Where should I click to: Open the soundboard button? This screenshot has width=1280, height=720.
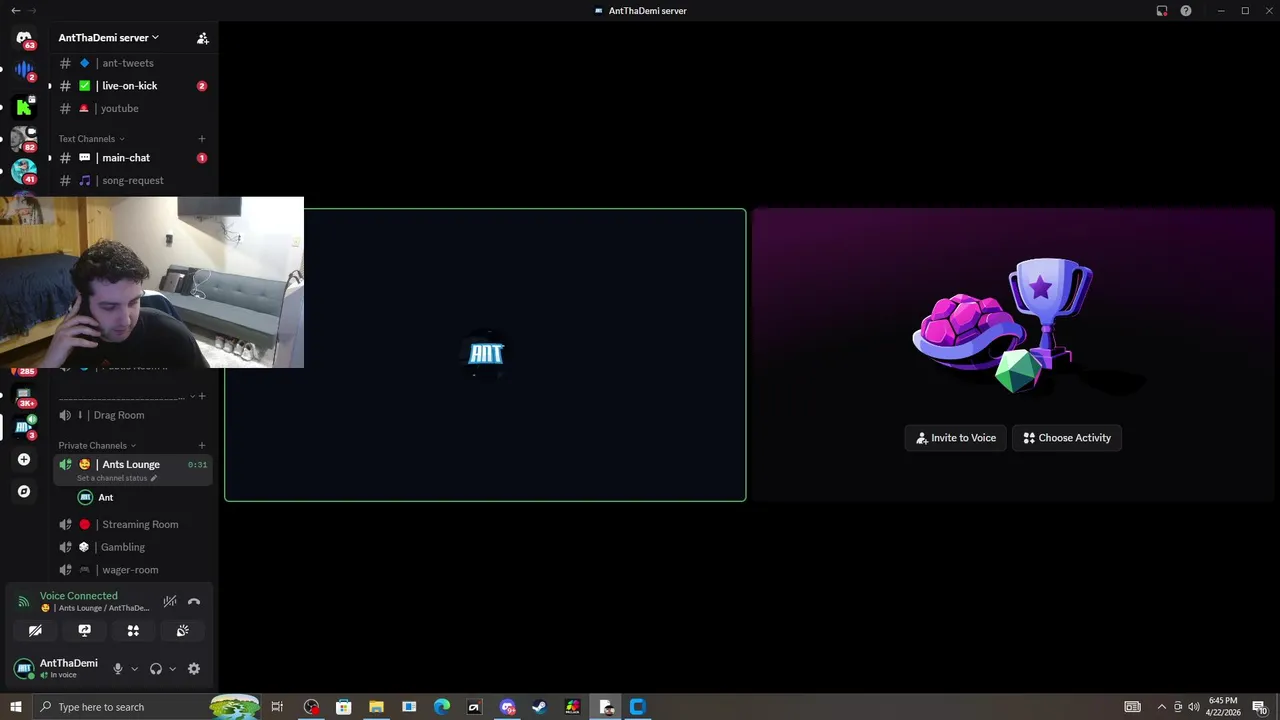(182, 631)
